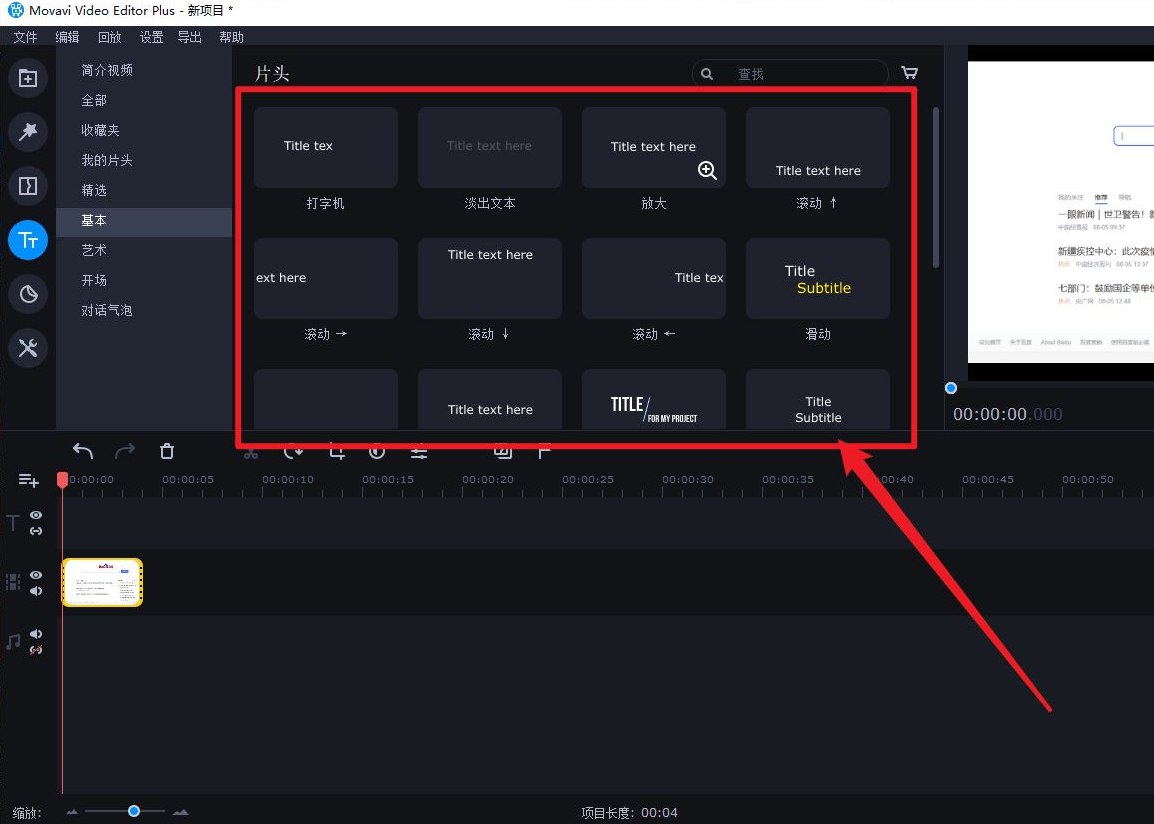Choose the 打字机 title preset
The width and height of the screenshot is (1154, 824).
325,148
